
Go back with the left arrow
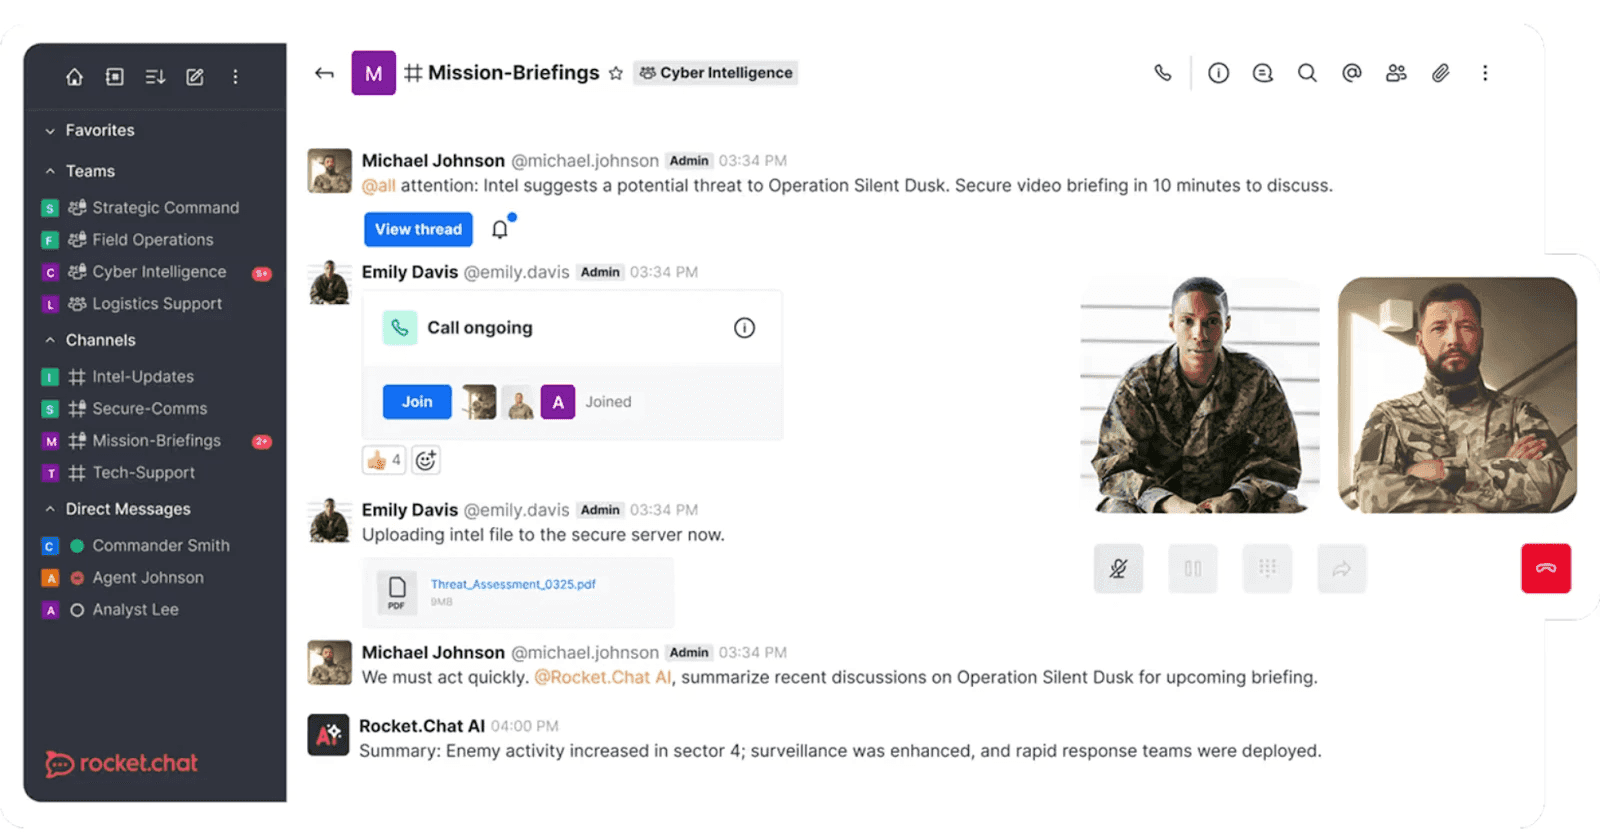click(x=324, y=73)
